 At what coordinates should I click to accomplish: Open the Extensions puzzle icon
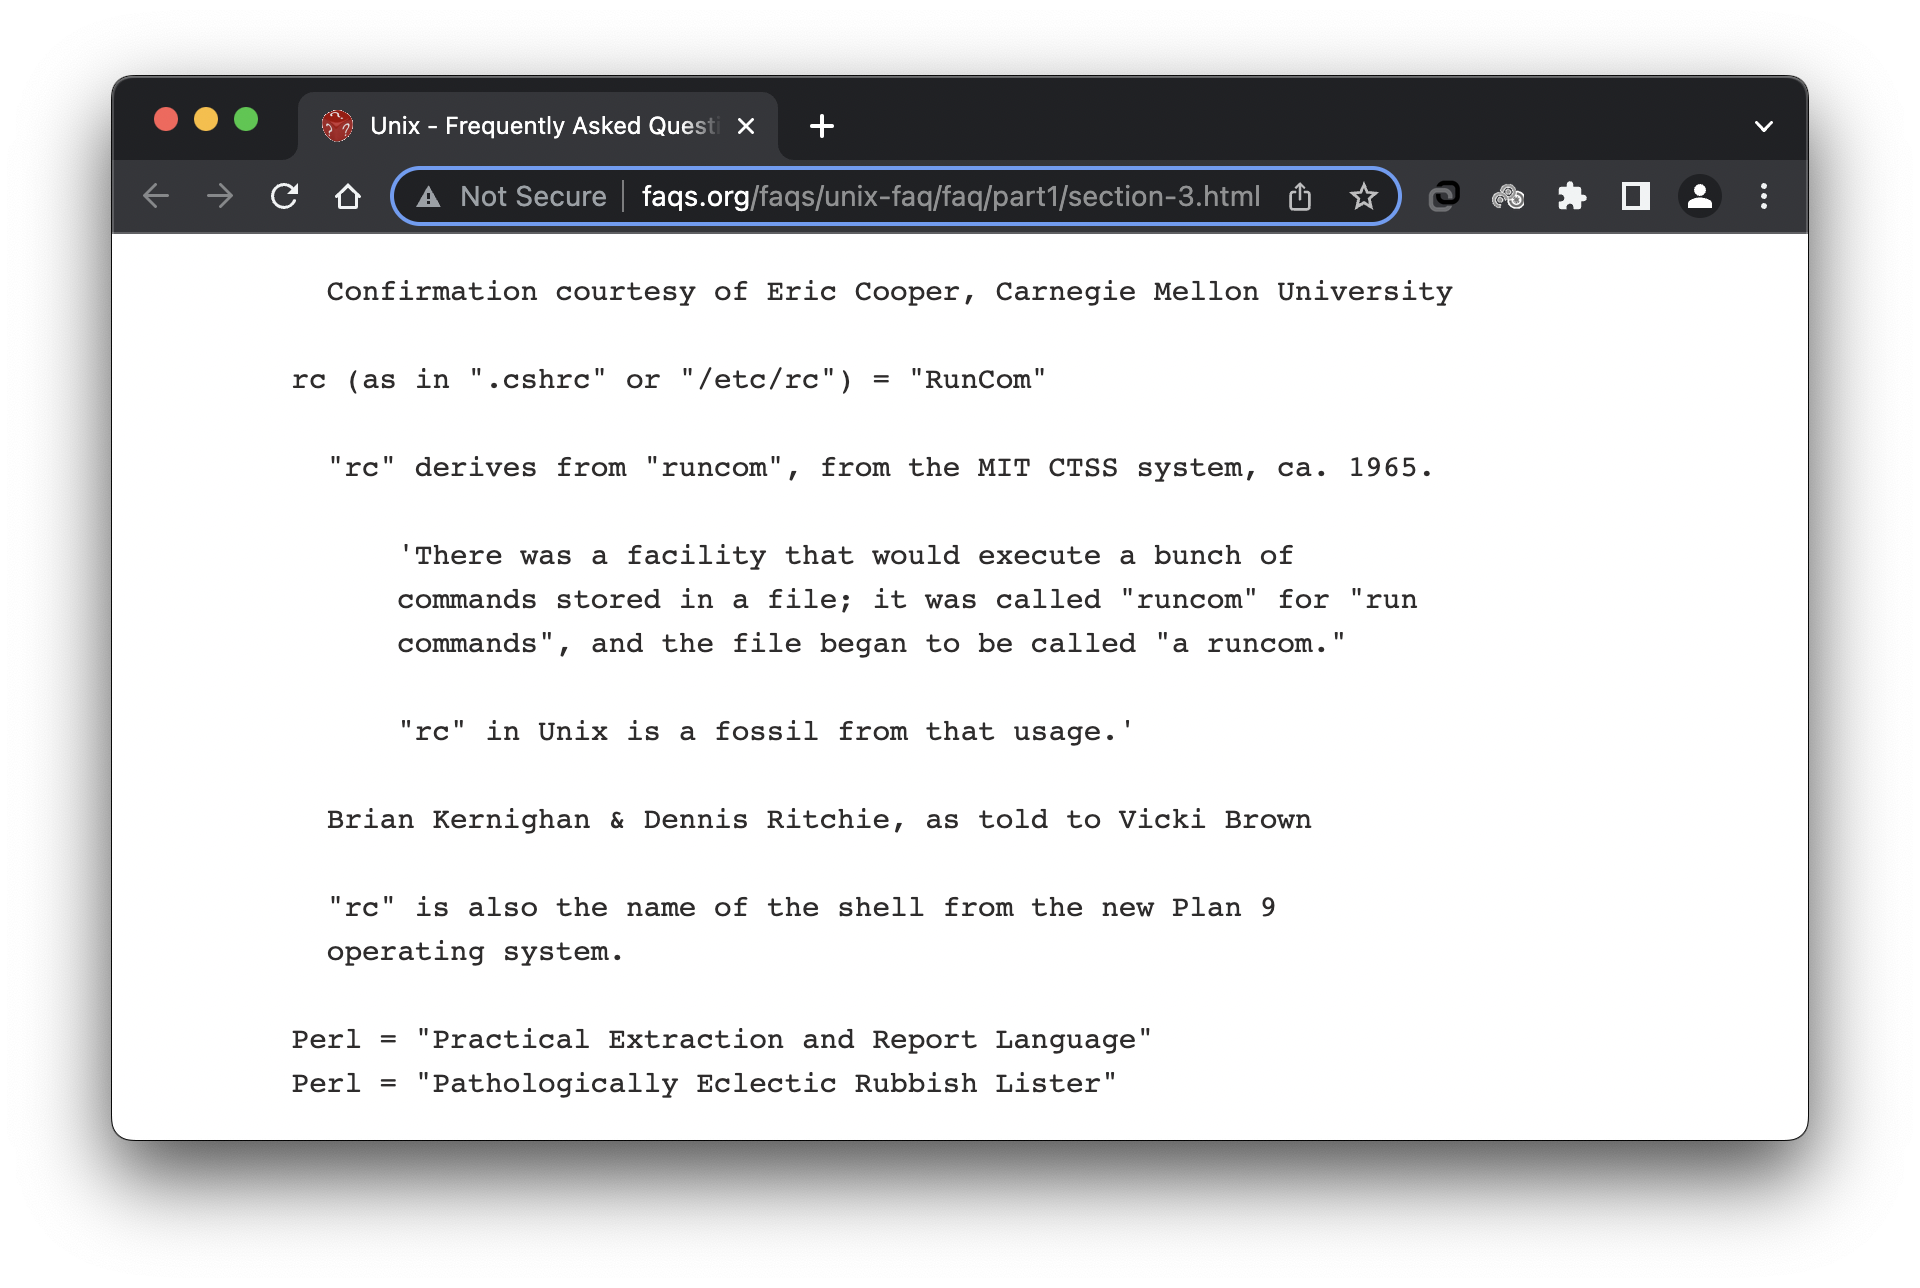tap(1572, 196)
